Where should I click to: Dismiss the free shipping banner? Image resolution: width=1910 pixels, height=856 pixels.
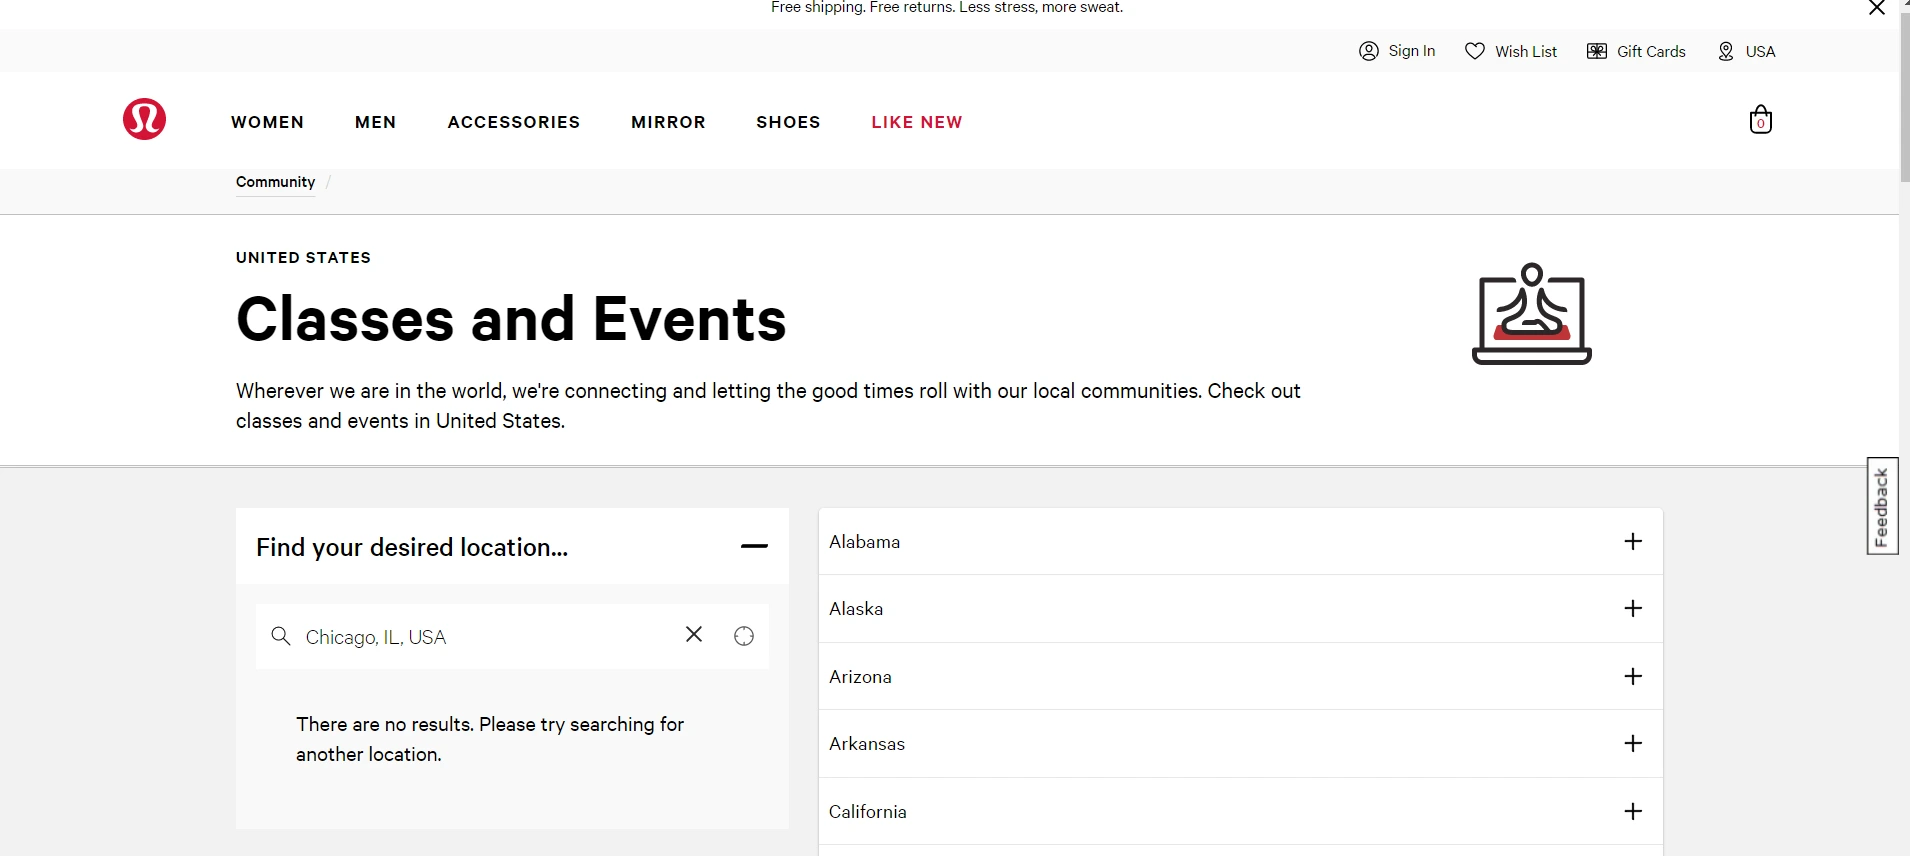pyautogui.click(x=1877, y=8)
